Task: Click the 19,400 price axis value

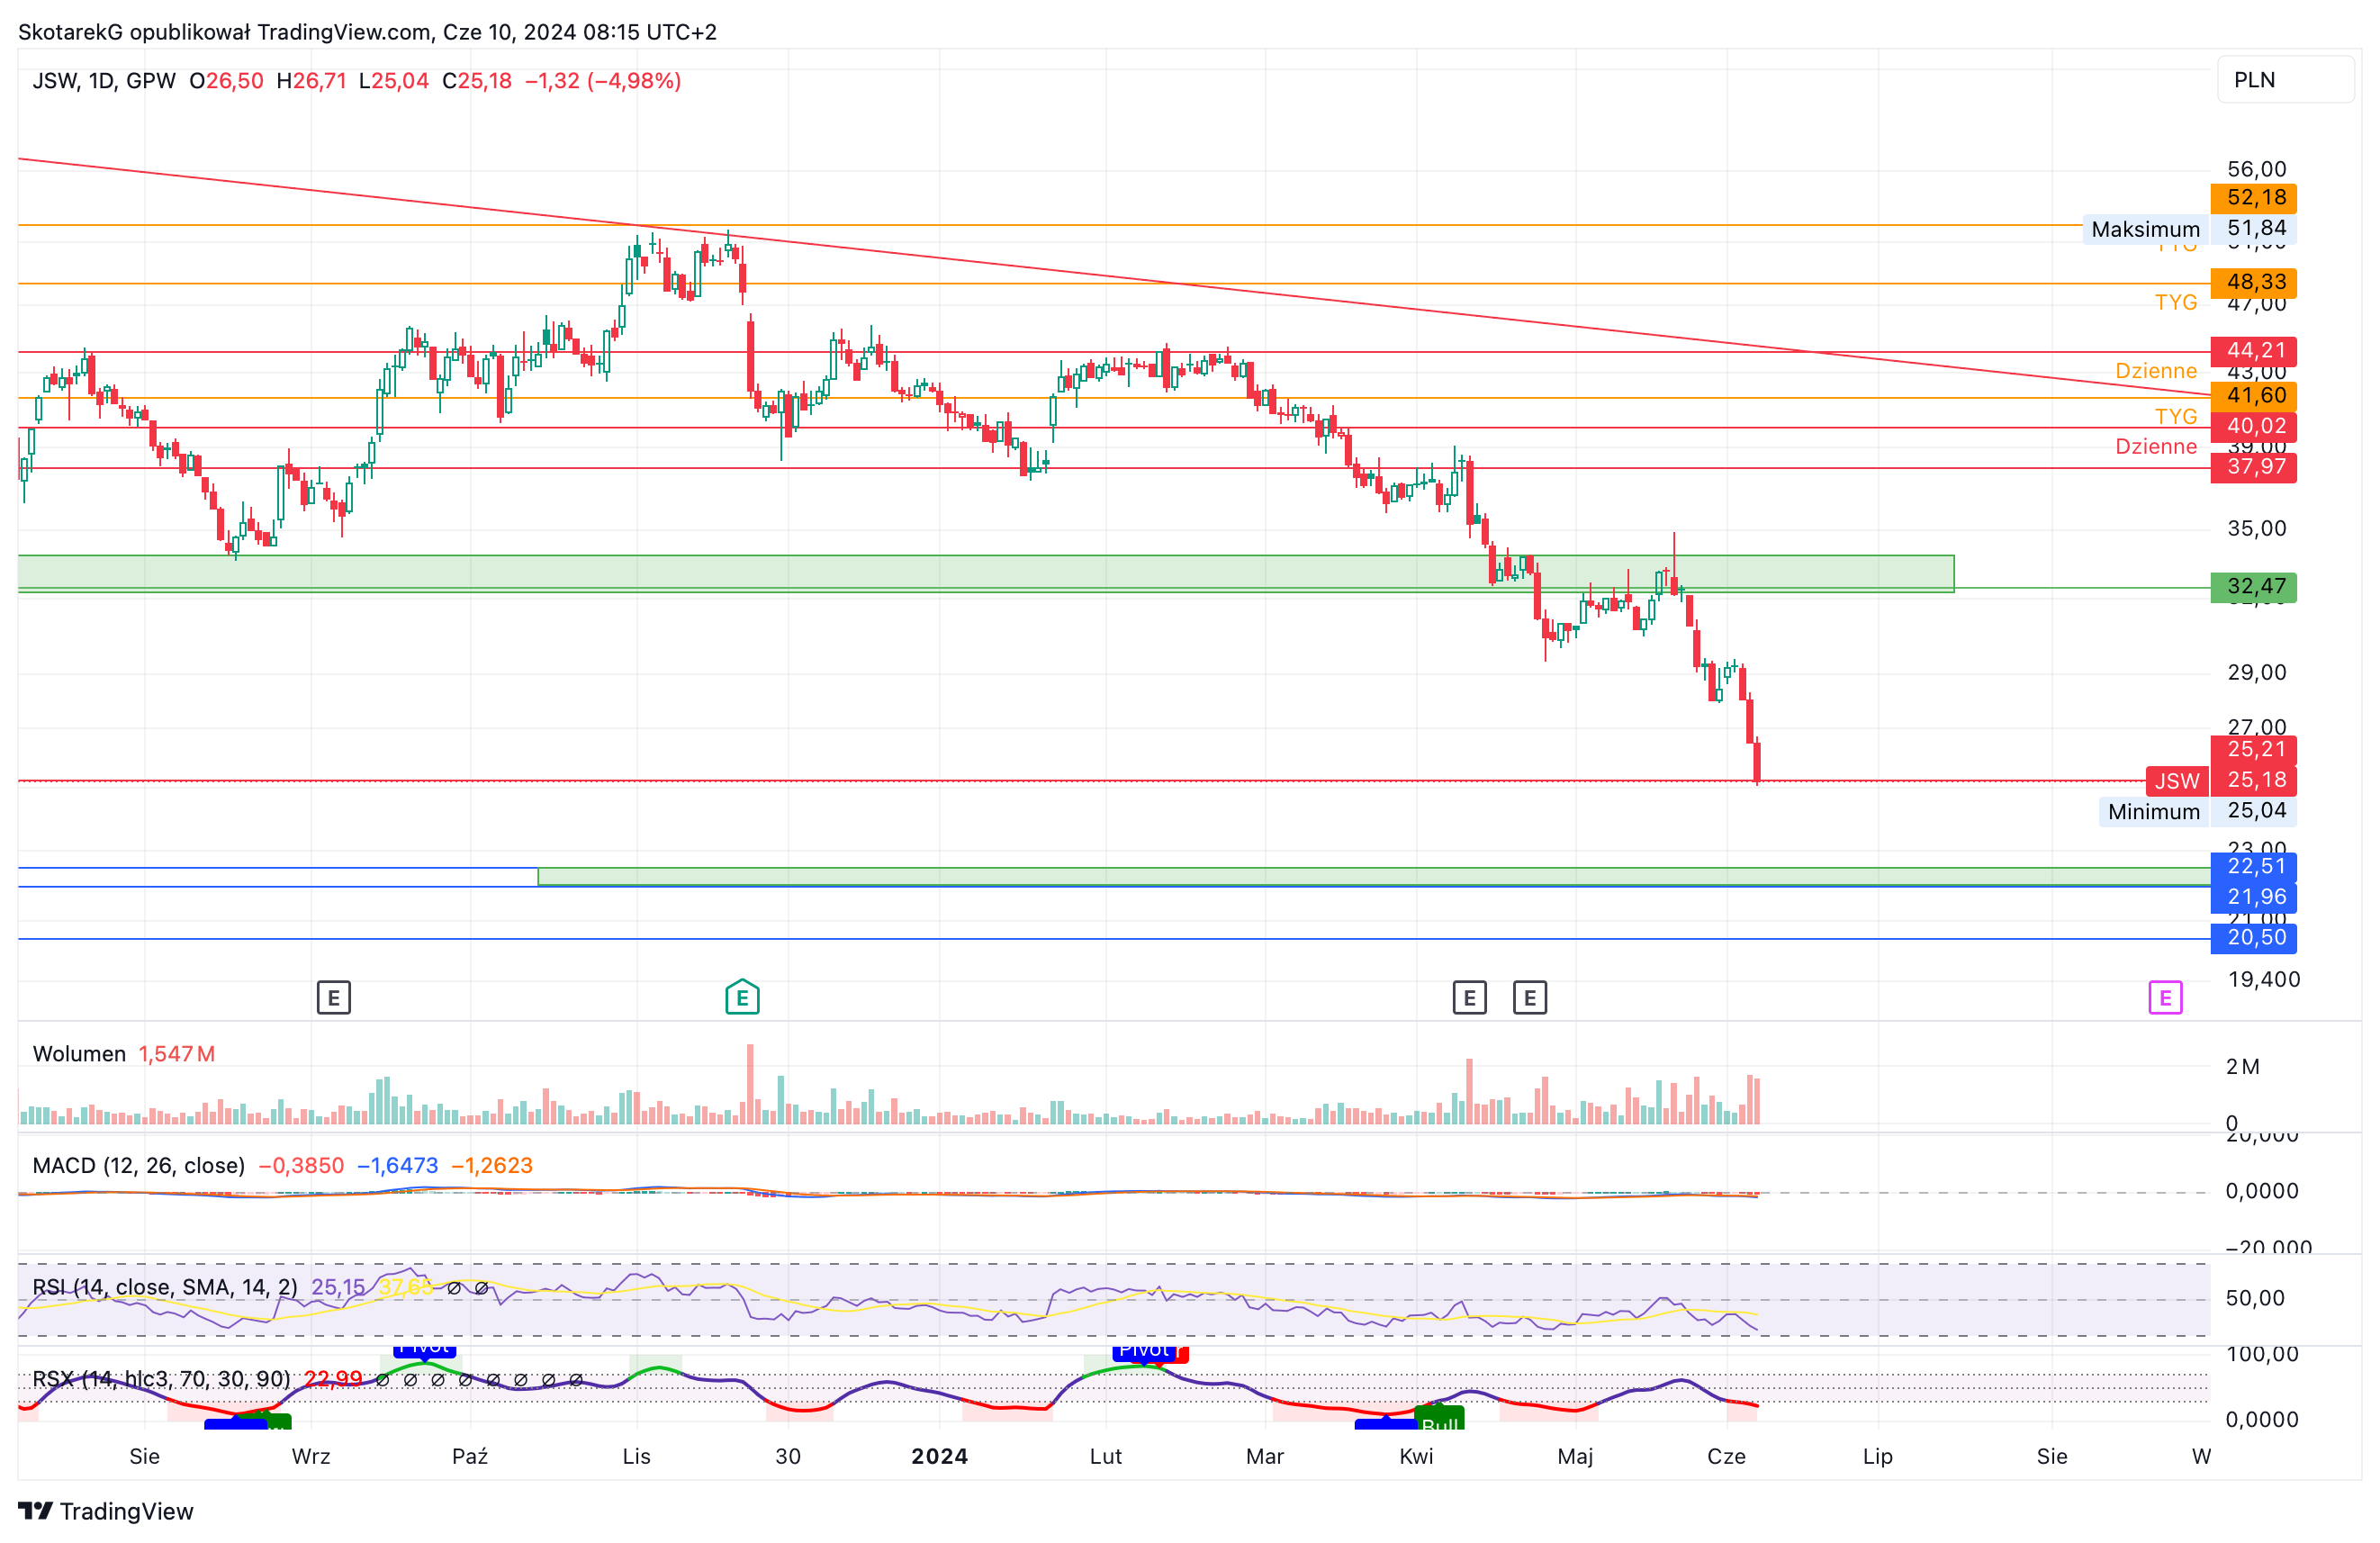Action: coord(2264,979)
